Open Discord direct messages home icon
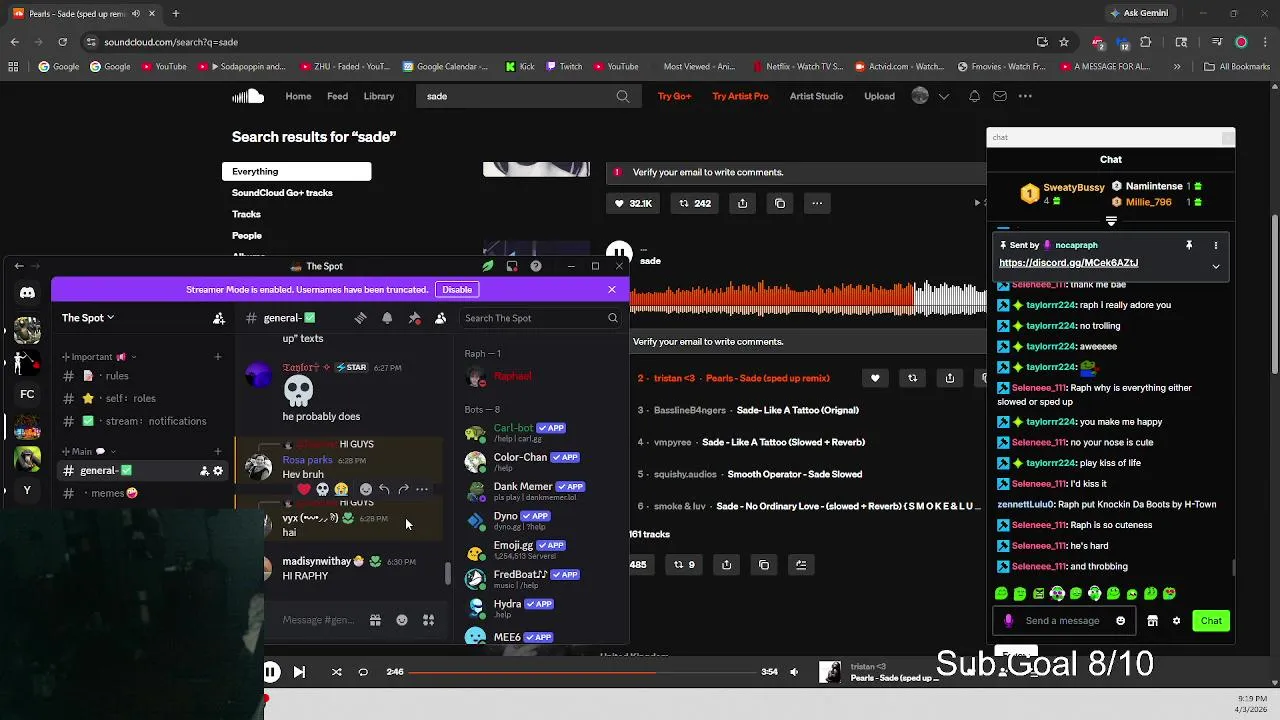 coord(27,293)
